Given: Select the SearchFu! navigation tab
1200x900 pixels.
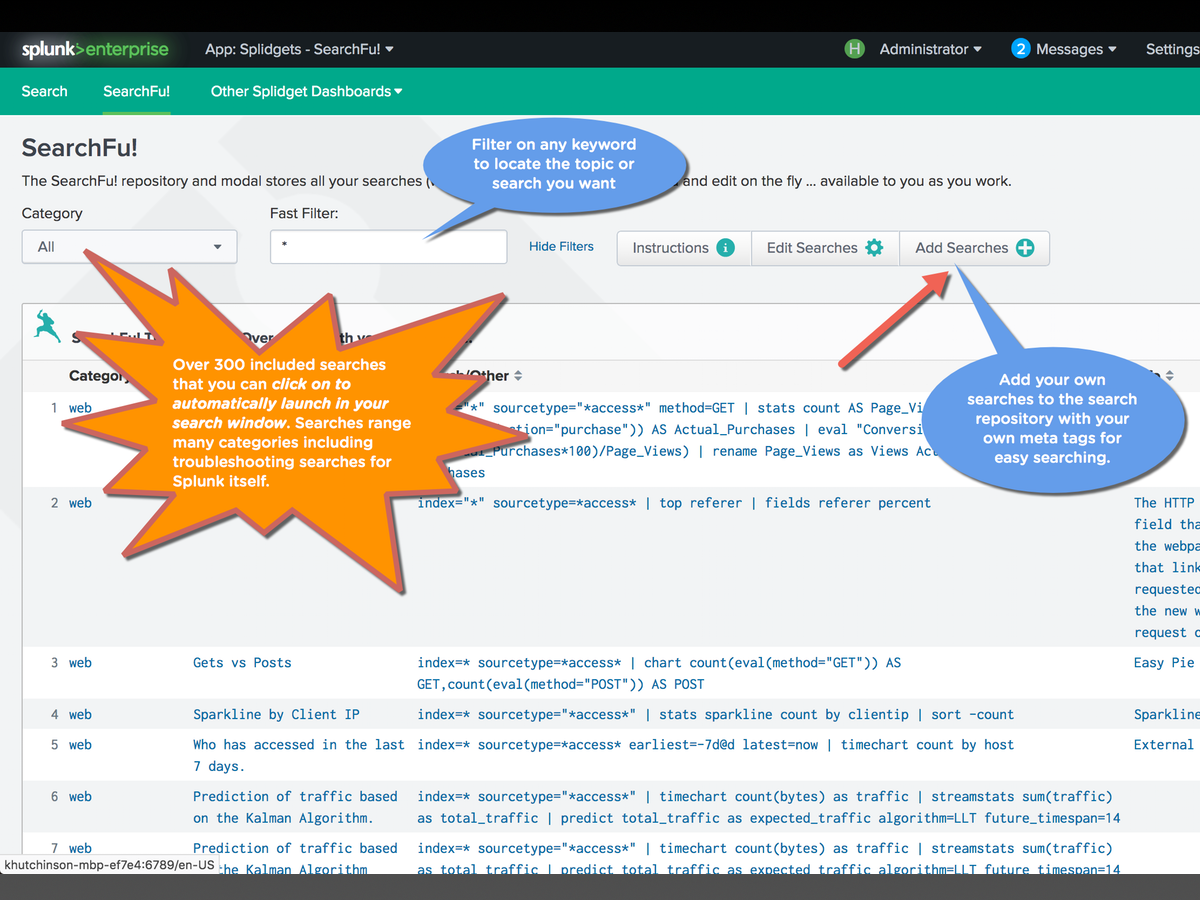Looking at the screenshot, I should point(136,91).
